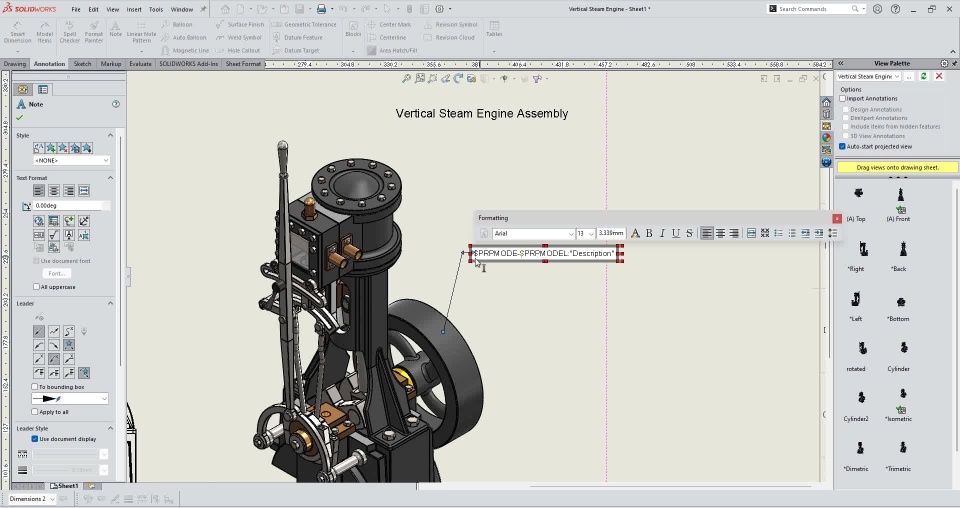960x508 pixels.
Task: Switch to the Sketch tab
Action: click(x=82, y=64)
